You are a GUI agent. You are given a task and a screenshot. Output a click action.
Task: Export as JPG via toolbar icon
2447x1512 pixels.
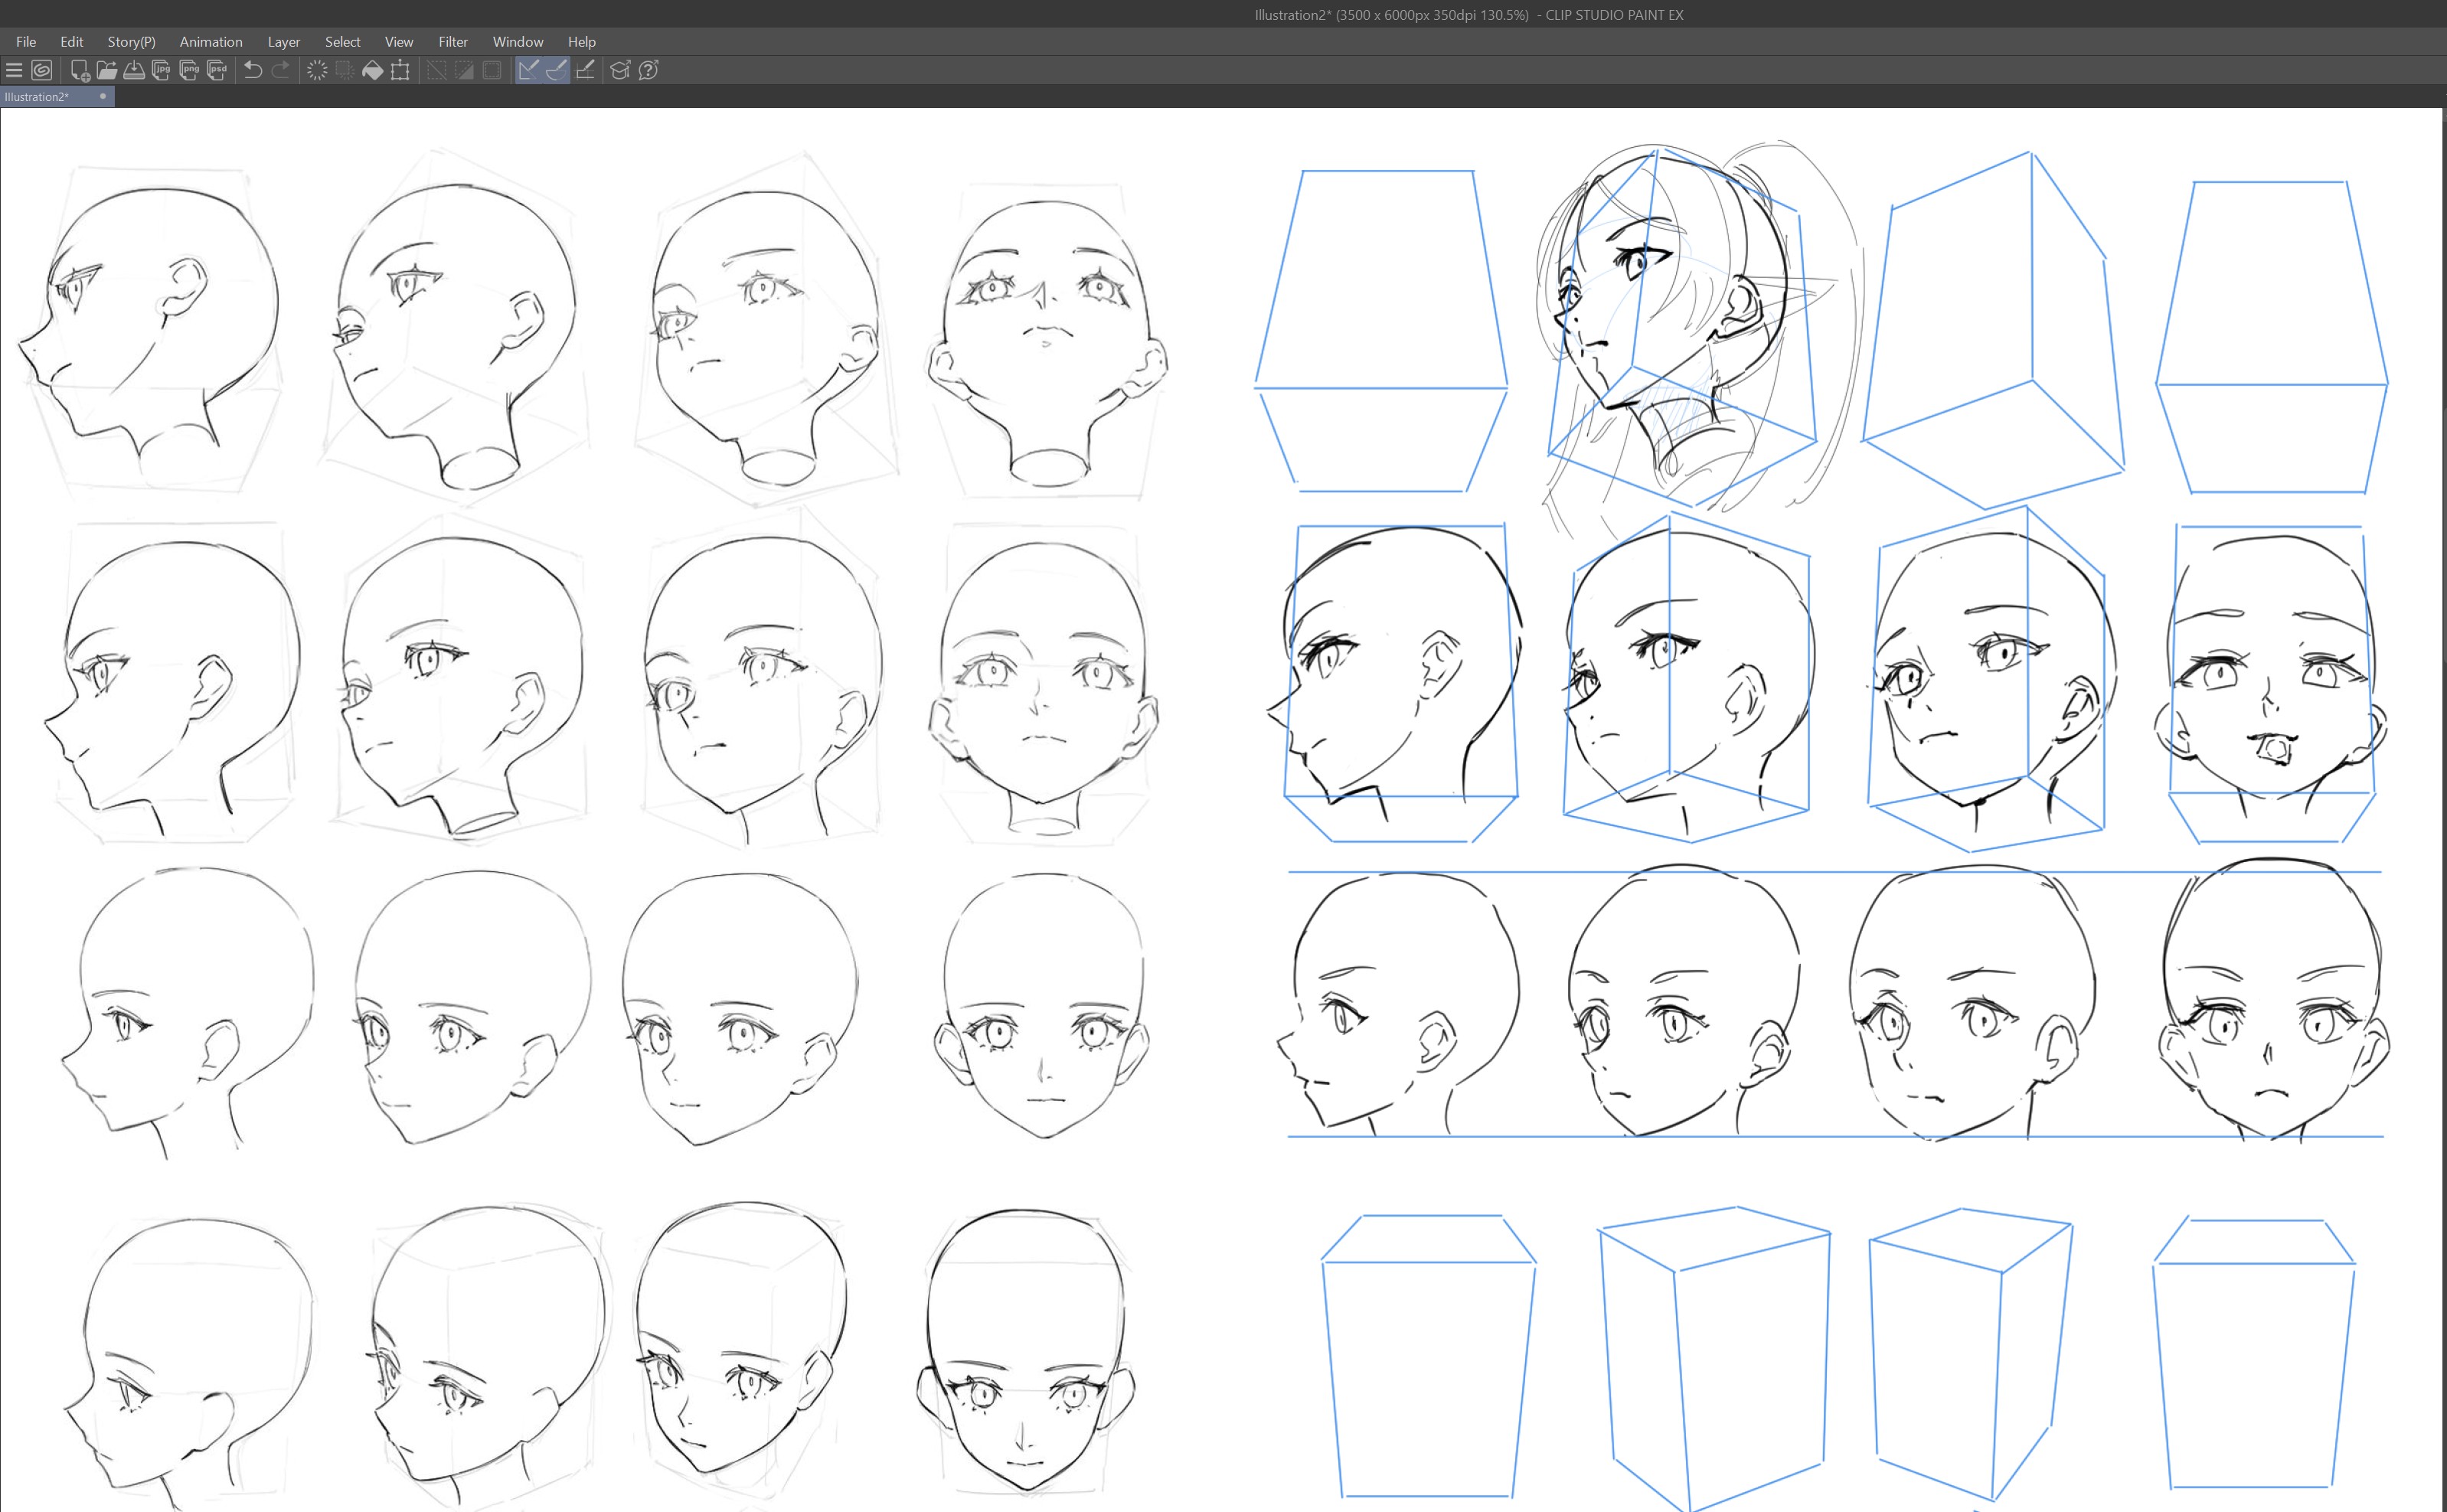point(161,70)
